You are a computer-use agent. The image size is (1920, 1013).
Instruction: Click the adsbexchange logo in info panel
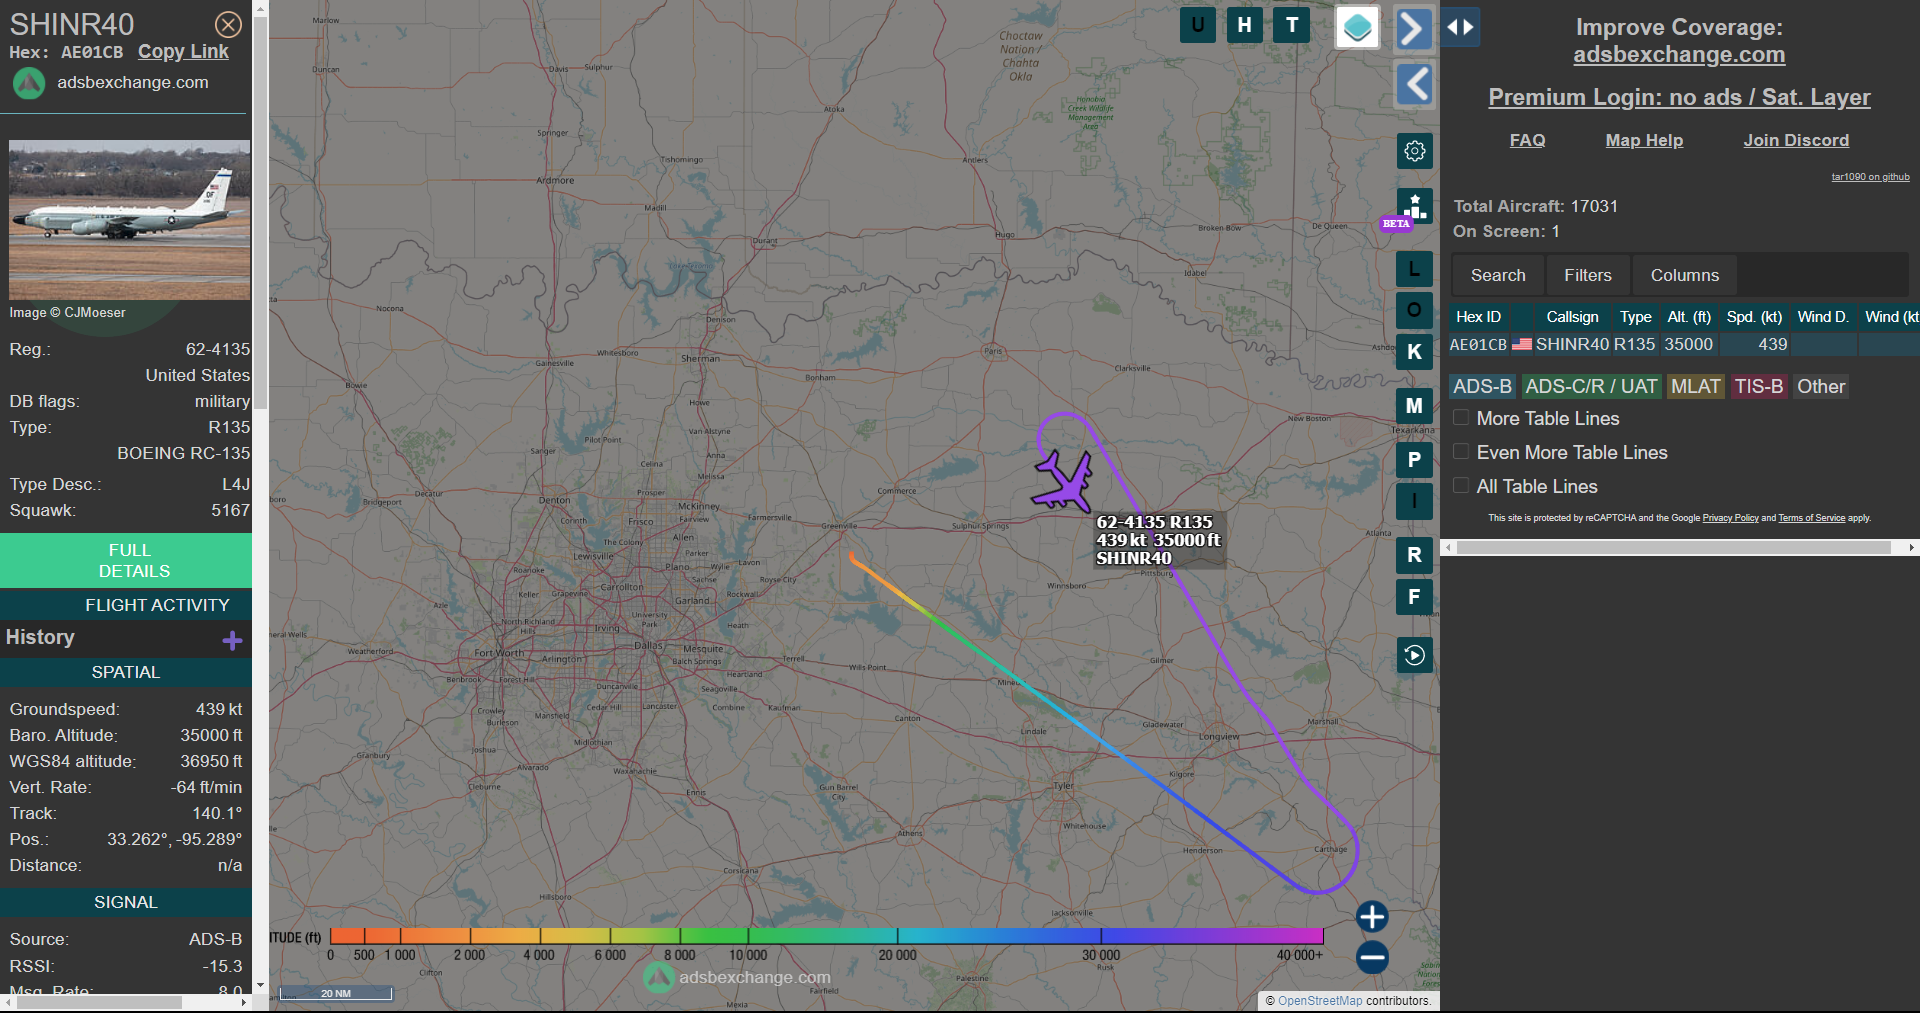pos(29,83)
